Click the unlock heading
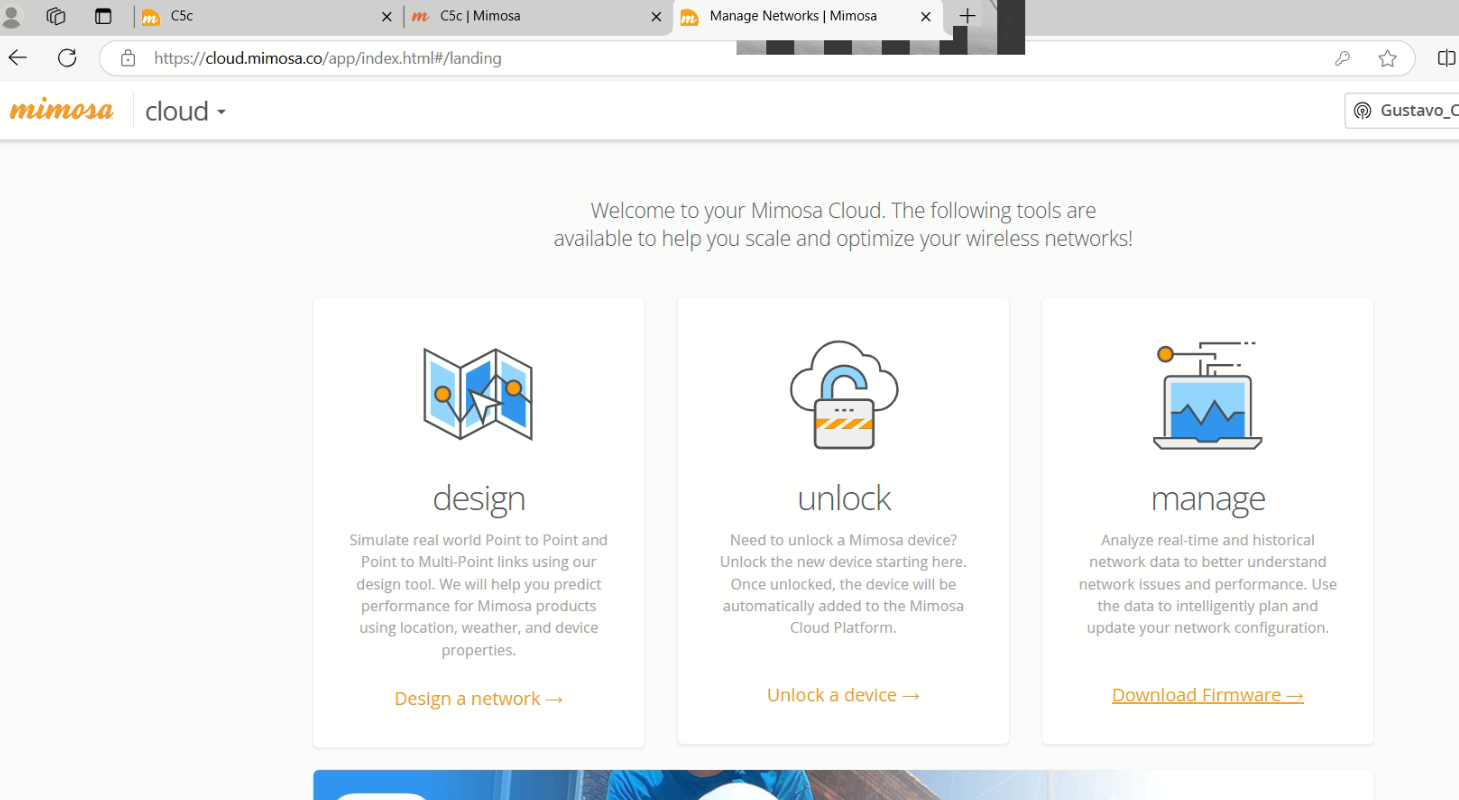 pos(844,498)
